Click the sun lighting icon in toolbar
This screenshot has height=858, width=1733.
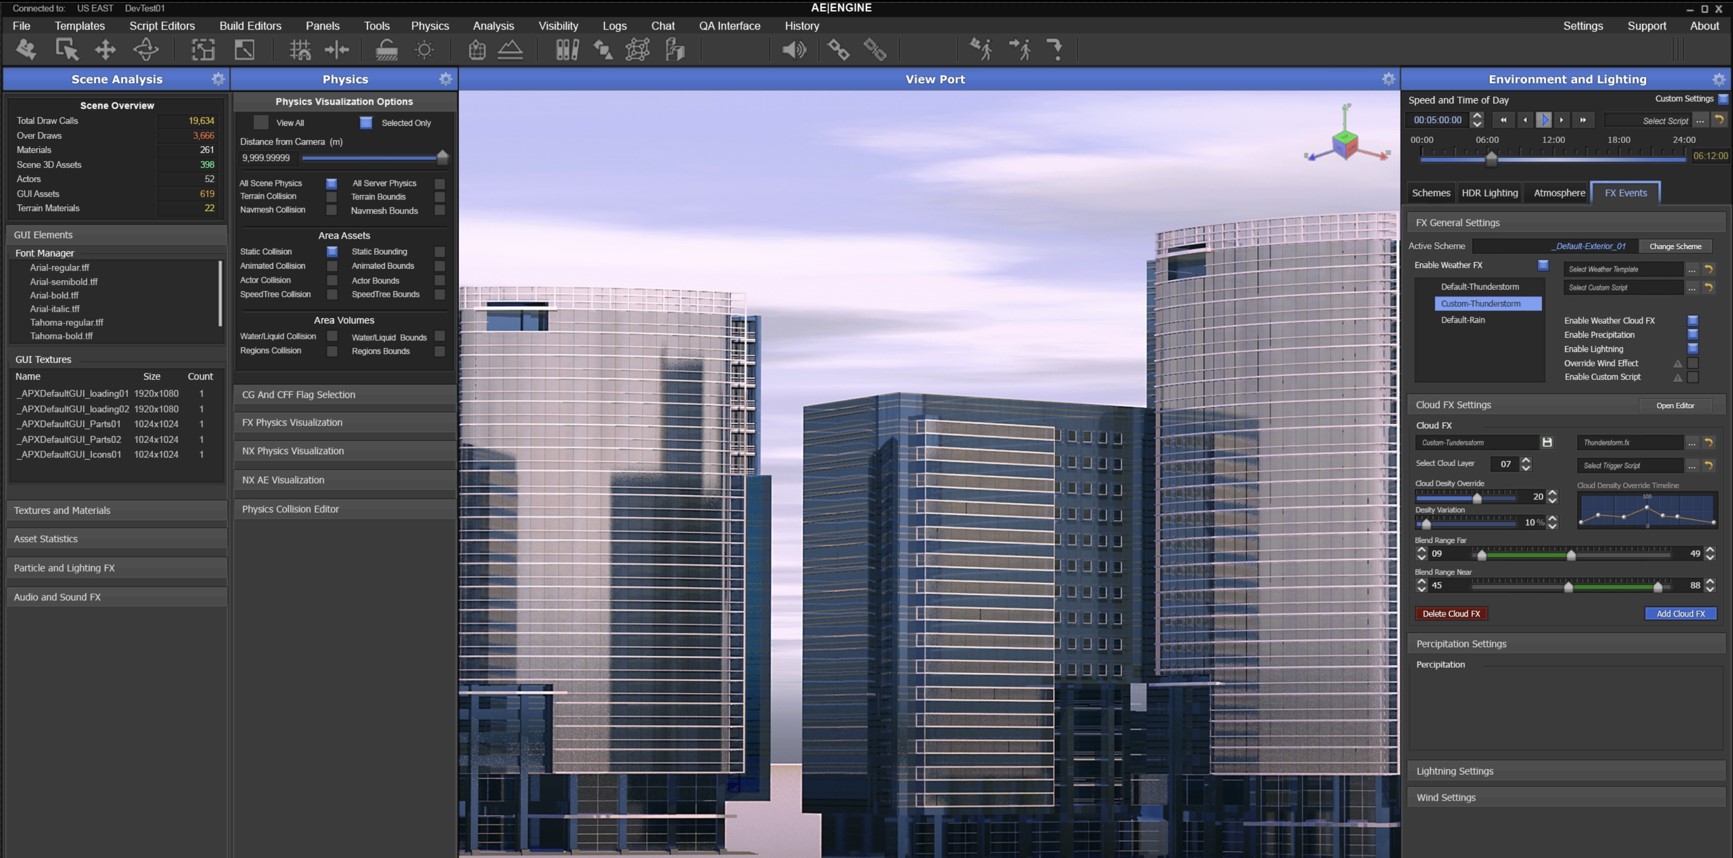pos(425,50)
